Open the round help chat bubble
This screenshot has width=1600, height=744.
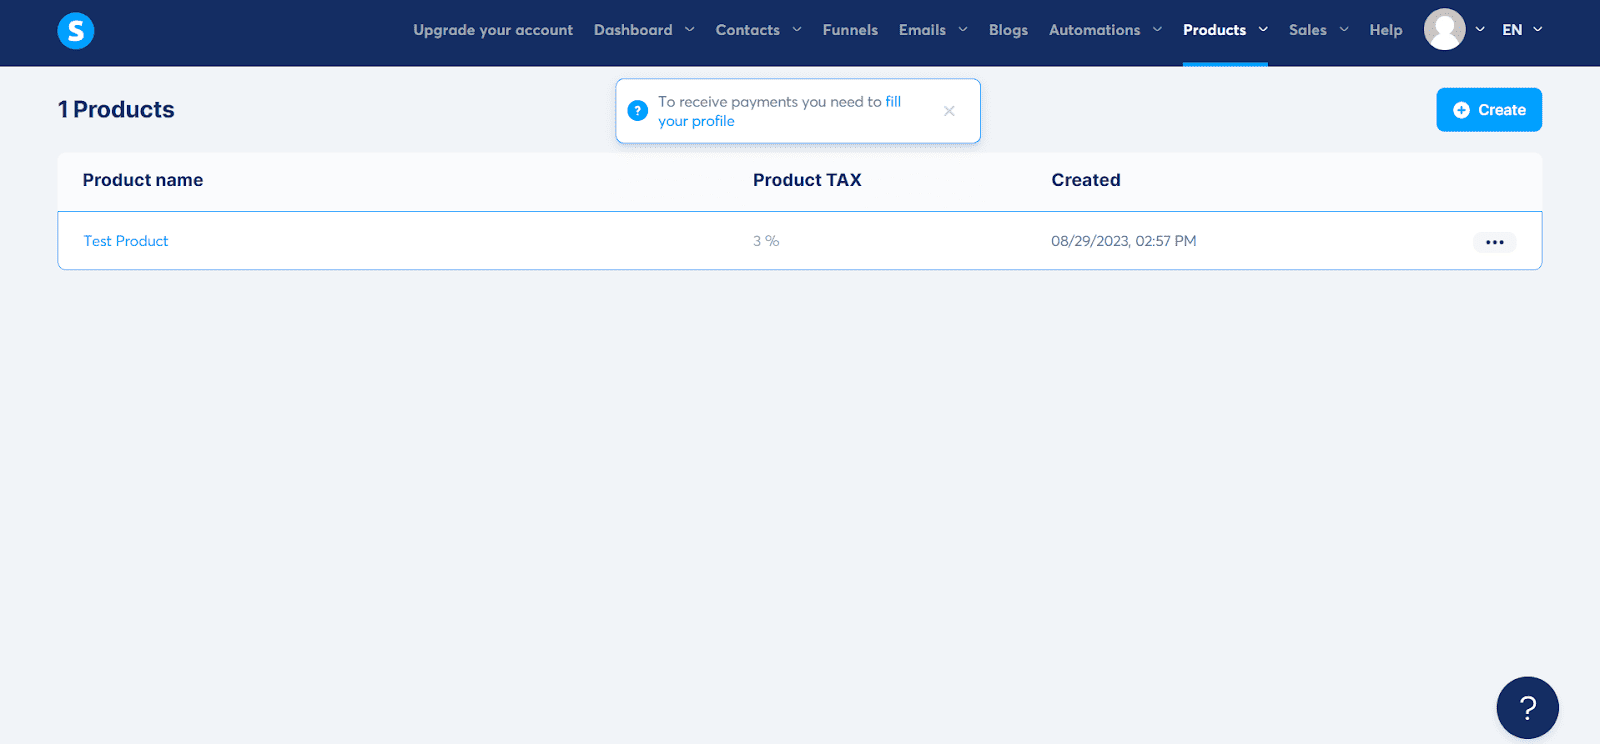(x=1527, y=708)
